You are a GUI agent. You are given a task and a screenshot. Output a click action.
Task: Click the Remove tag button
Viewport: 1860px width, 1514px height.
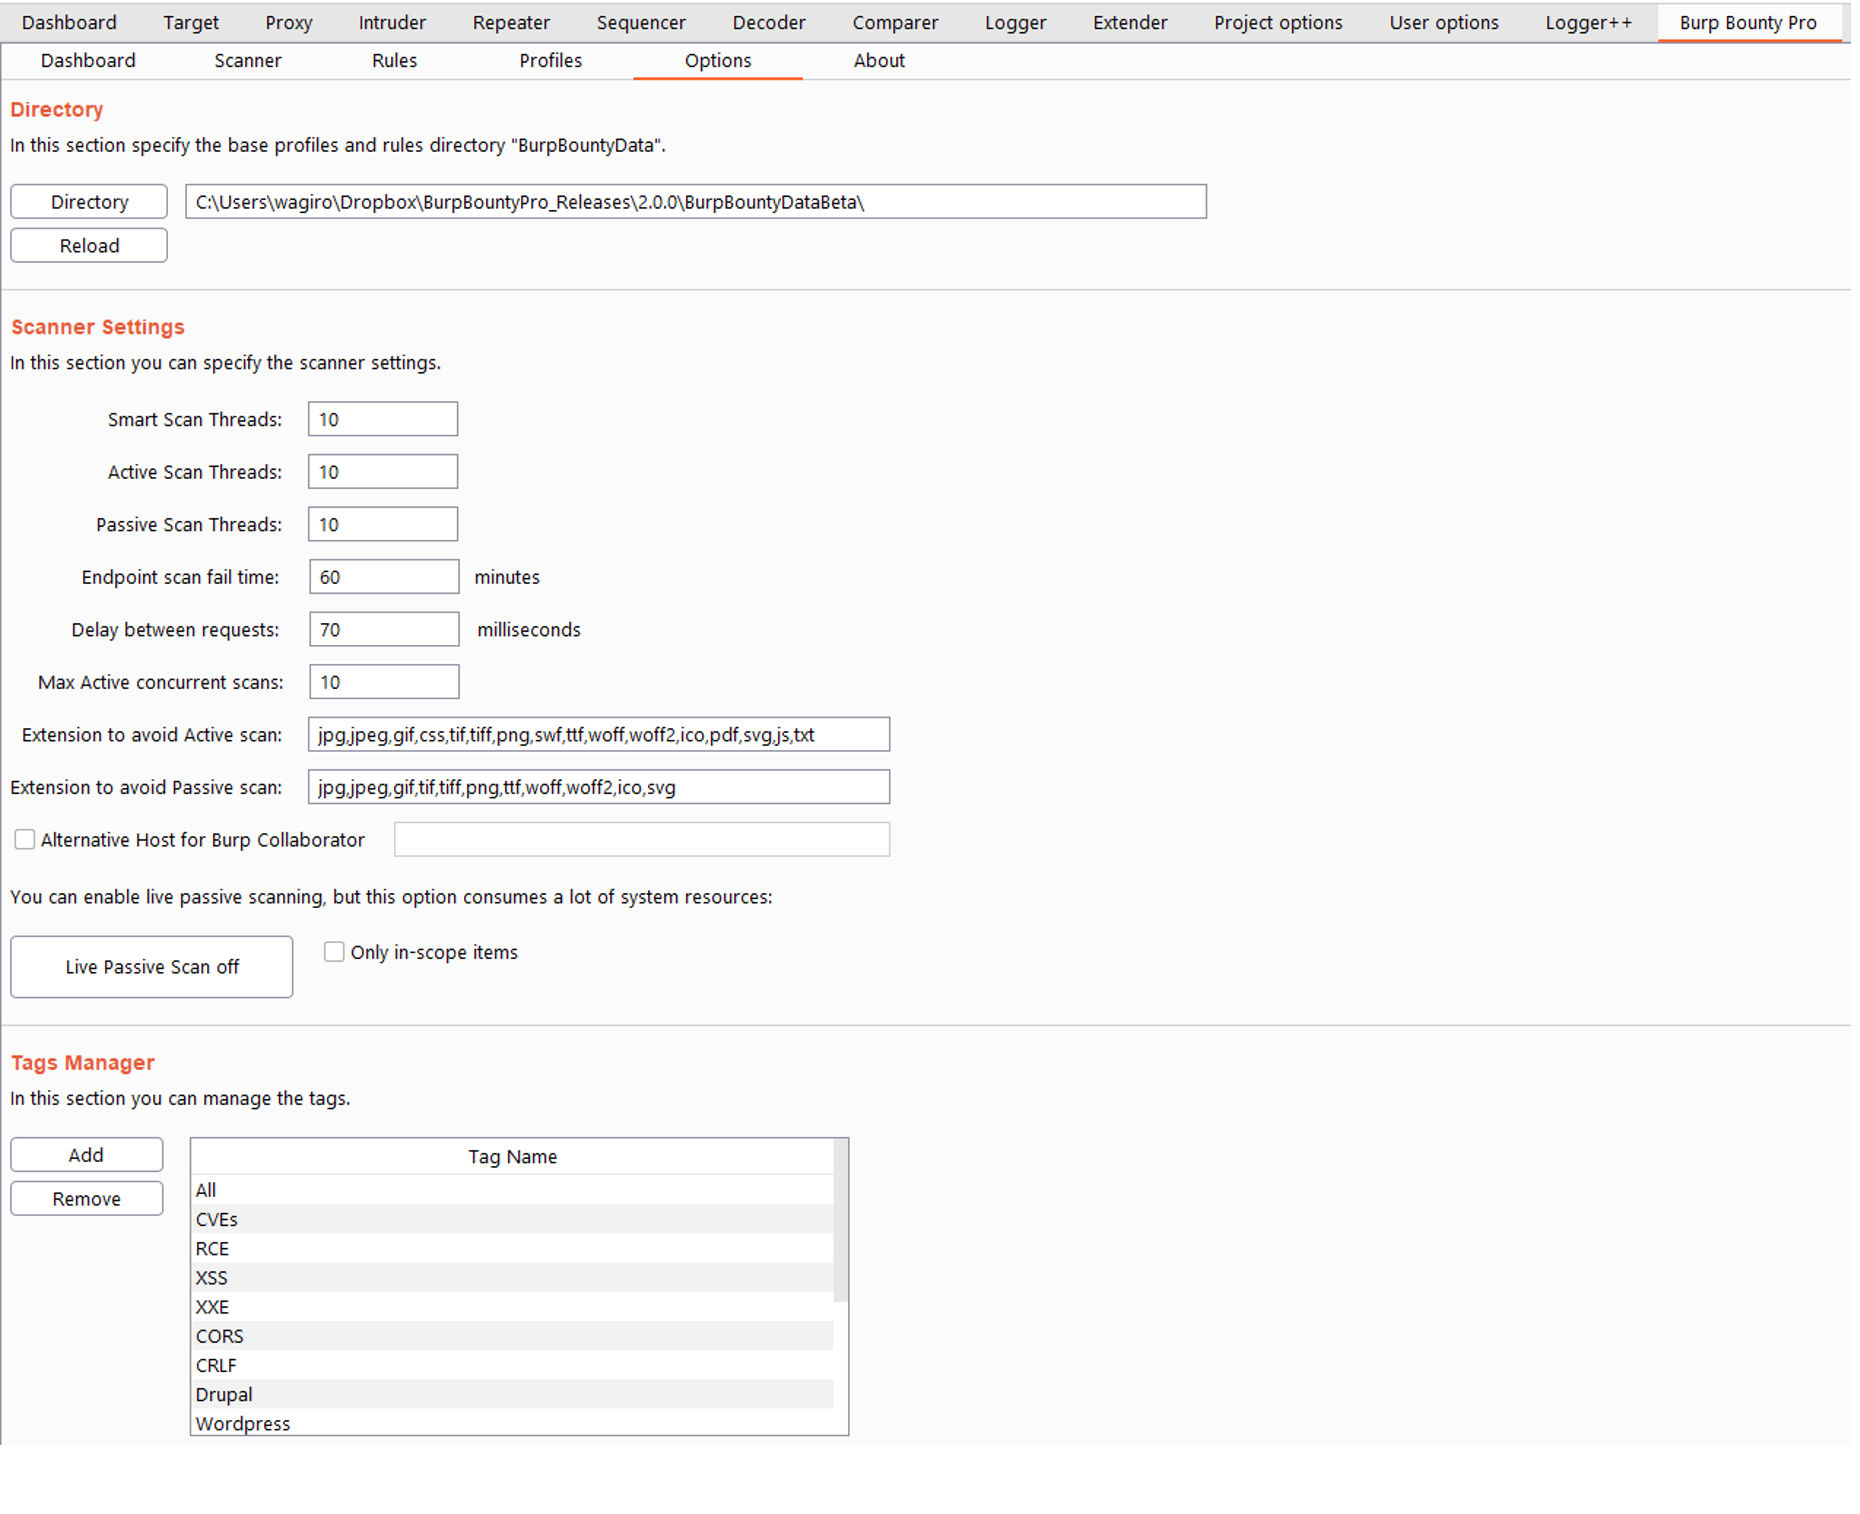(86, 1198)
